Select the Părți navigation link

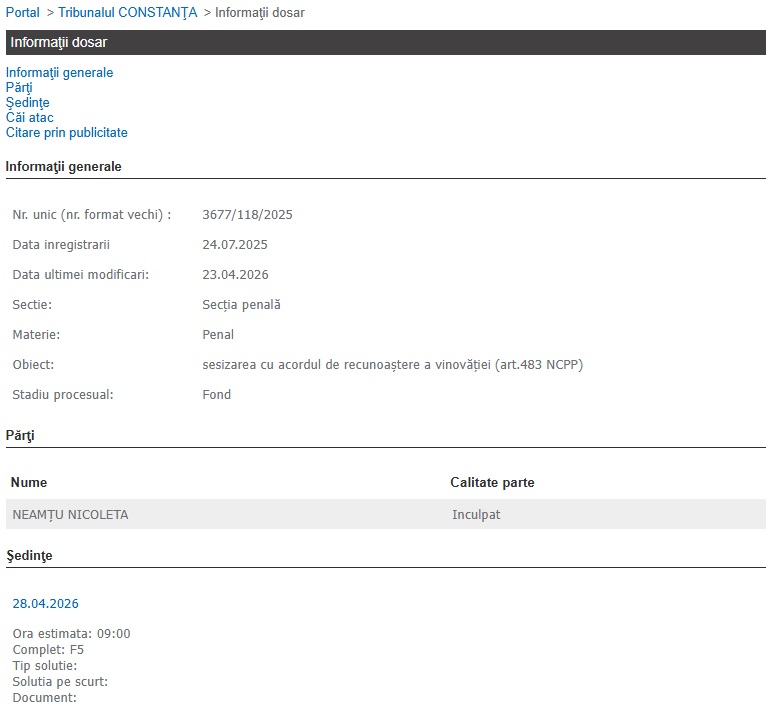click(x=19, y=88)
